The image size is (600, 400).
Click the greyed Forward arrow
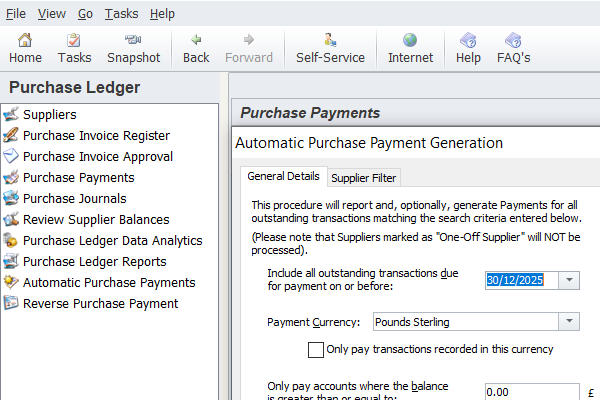(249, 40)
